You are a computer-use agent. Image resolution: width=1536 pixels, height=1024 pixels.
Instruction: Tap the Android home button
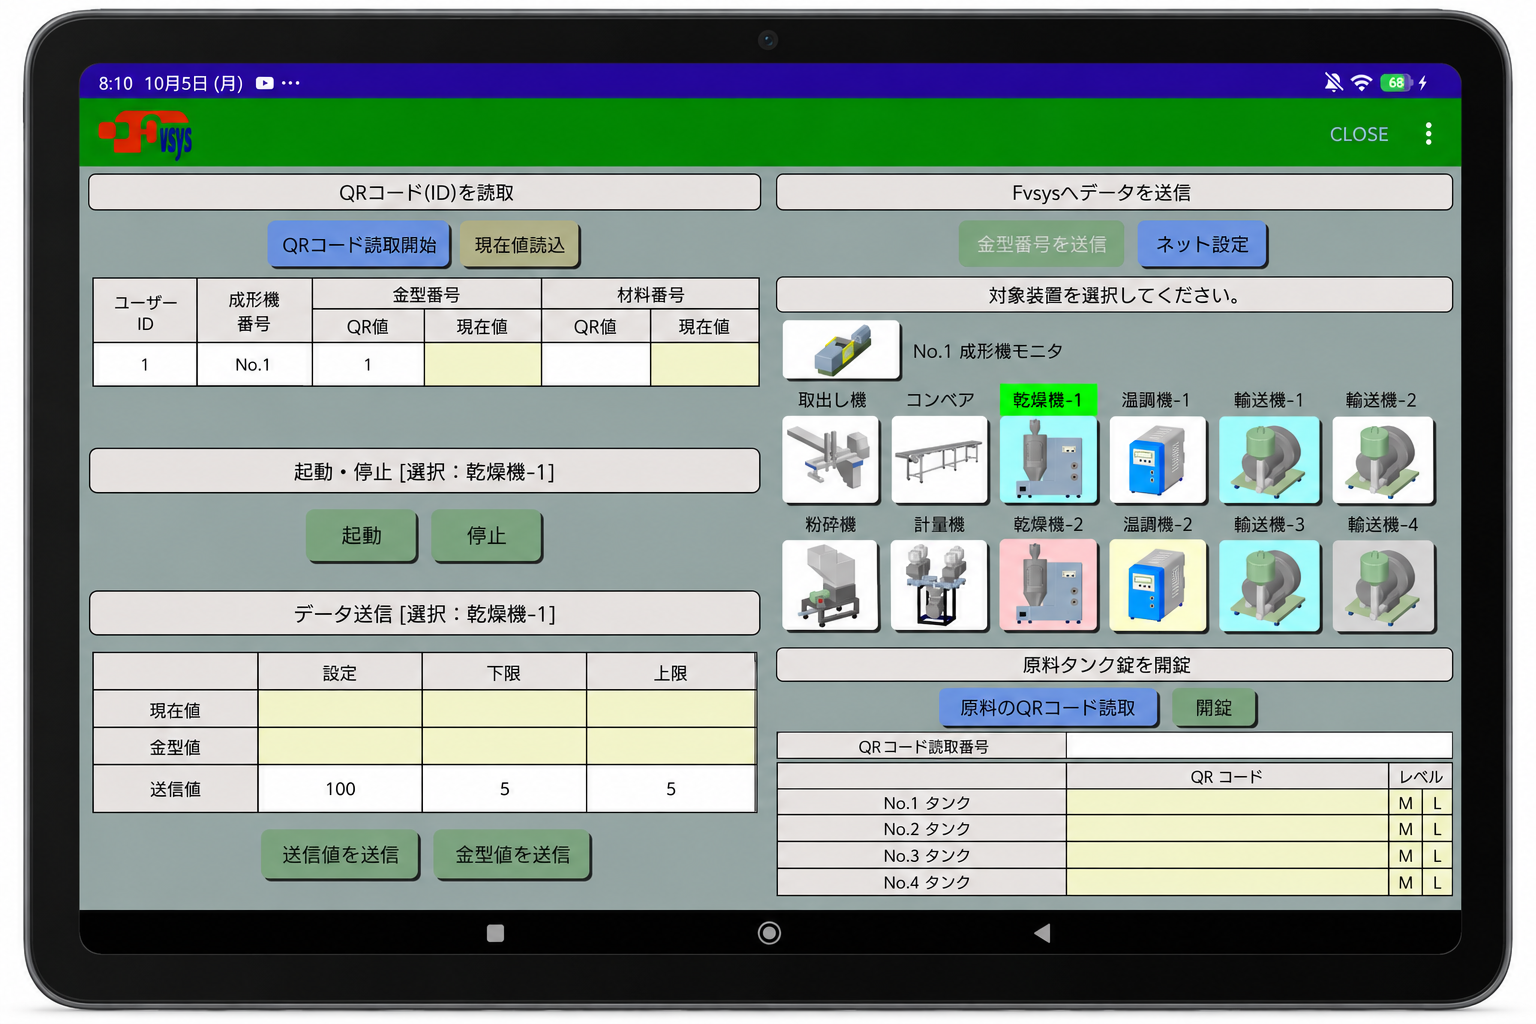point(769,933)
